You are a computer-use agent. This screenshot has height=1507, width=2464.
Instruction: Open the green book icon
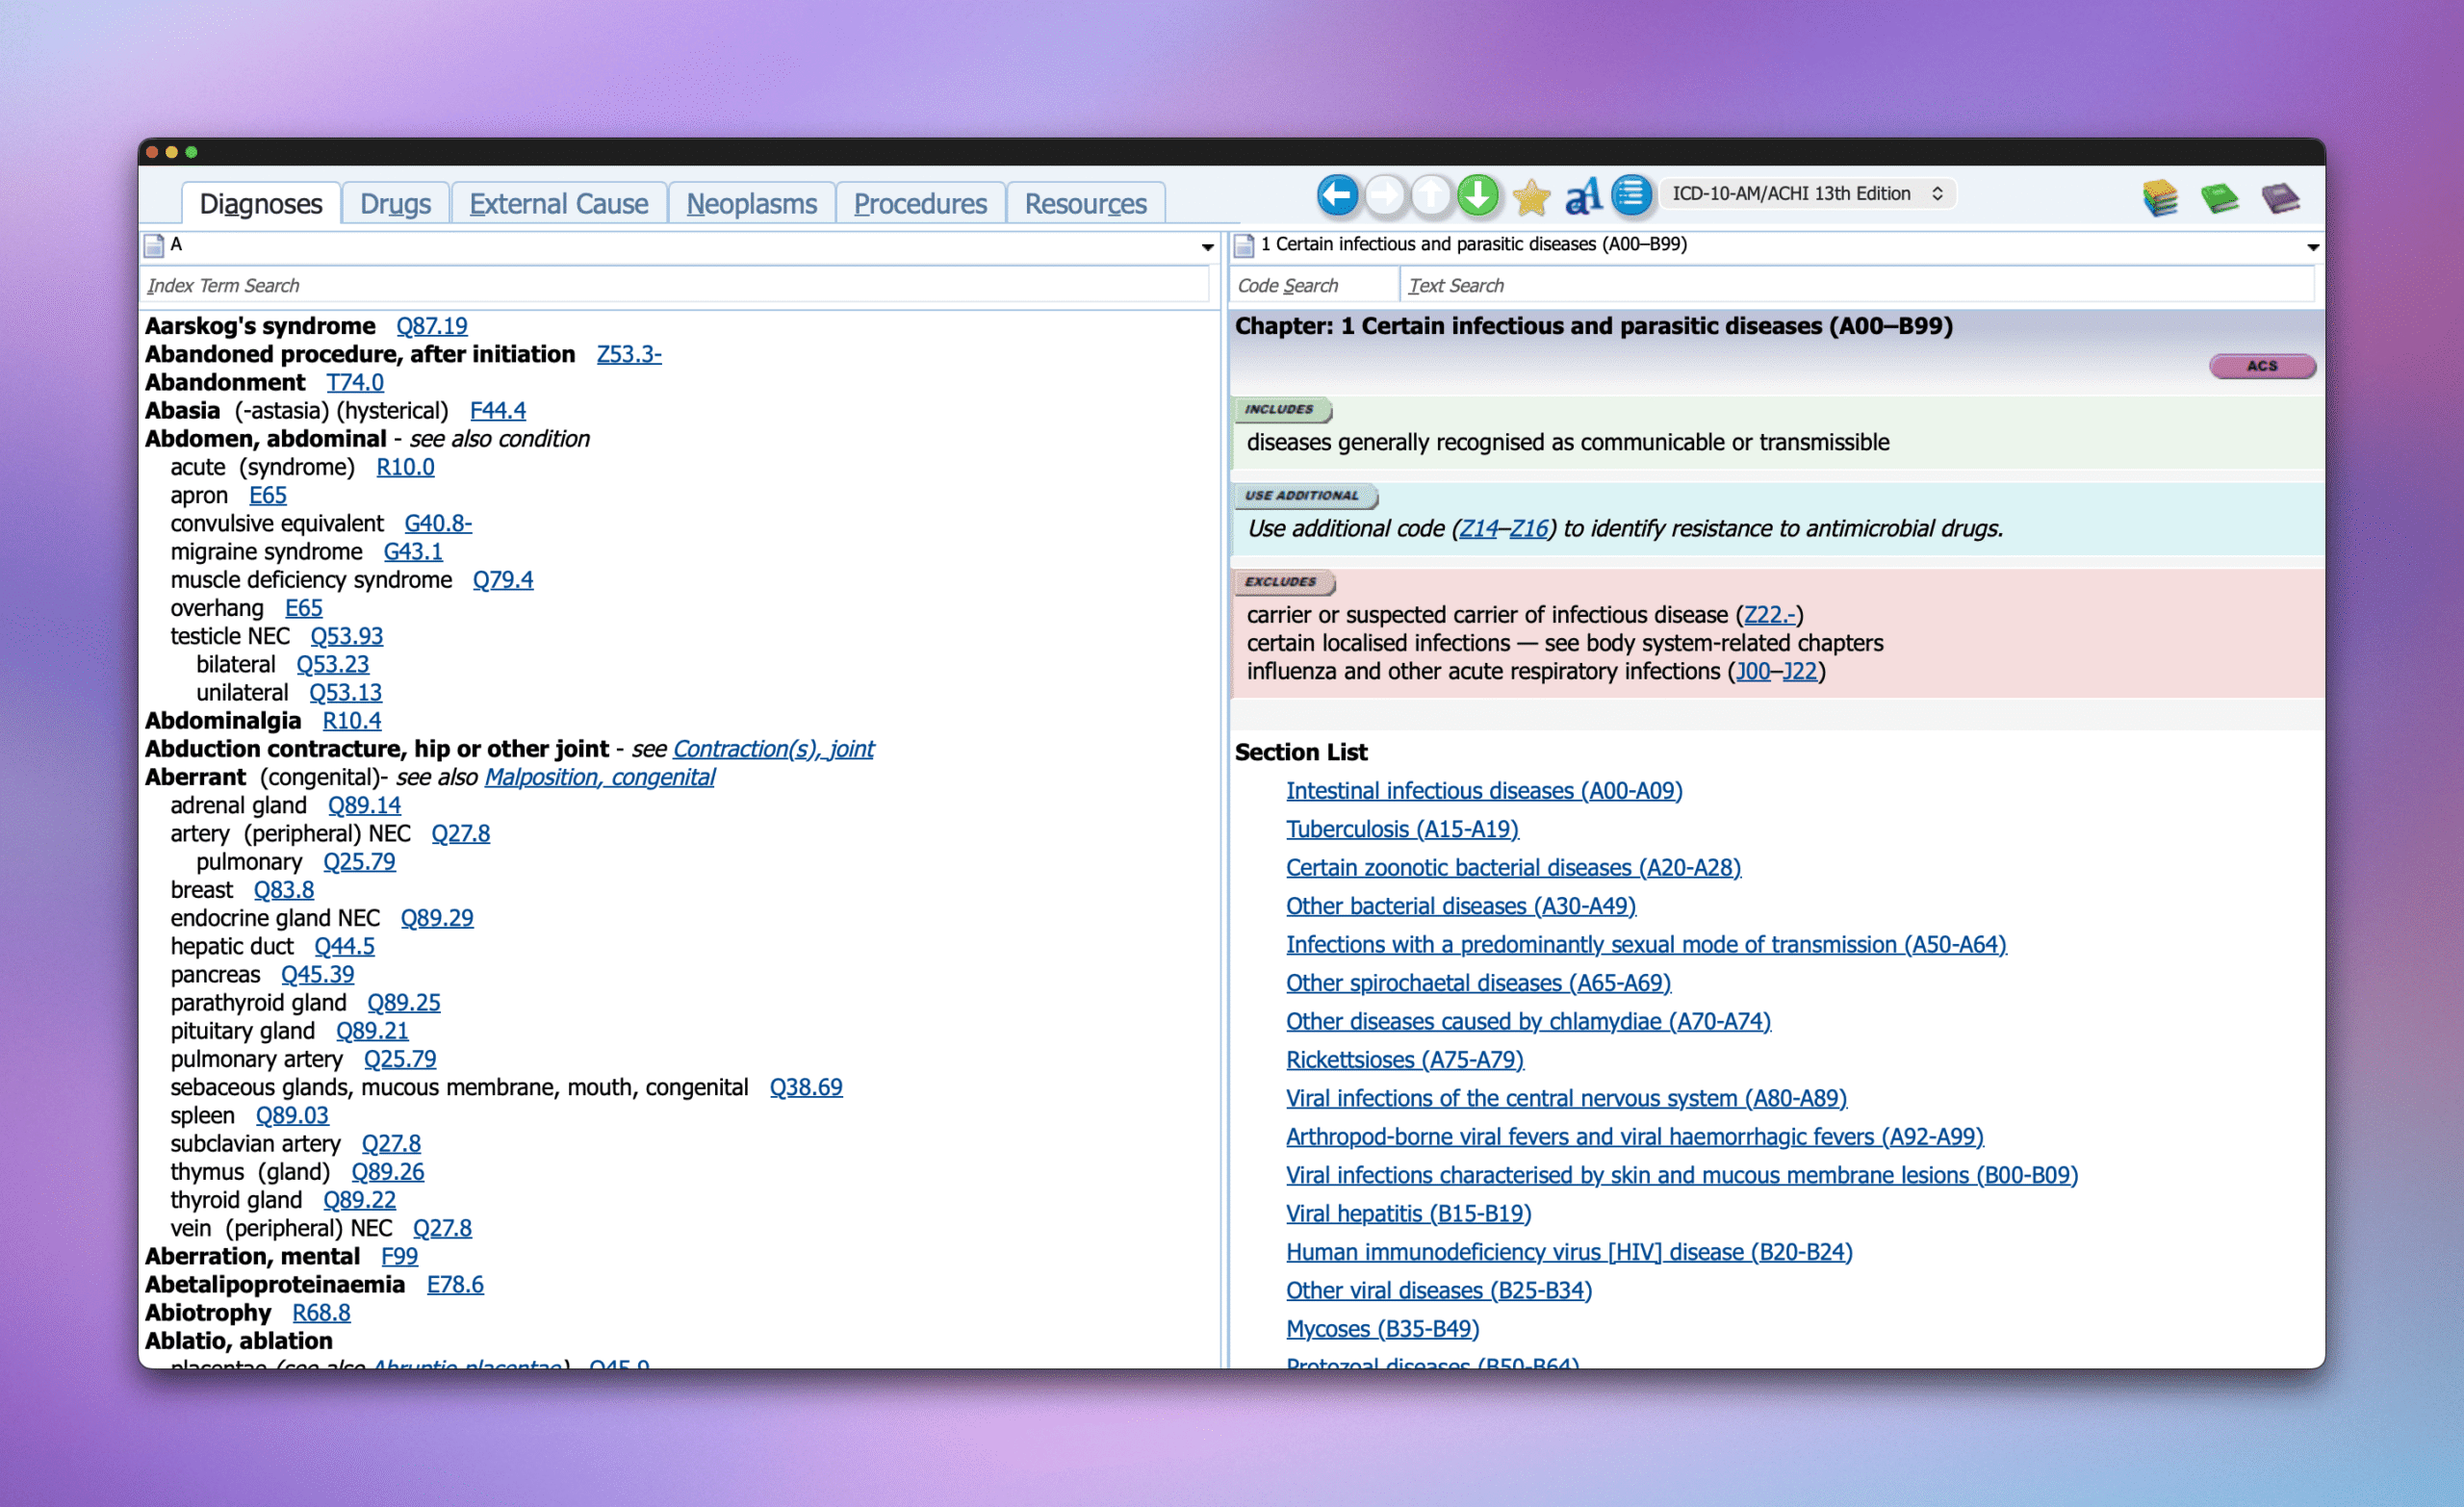2219,198
